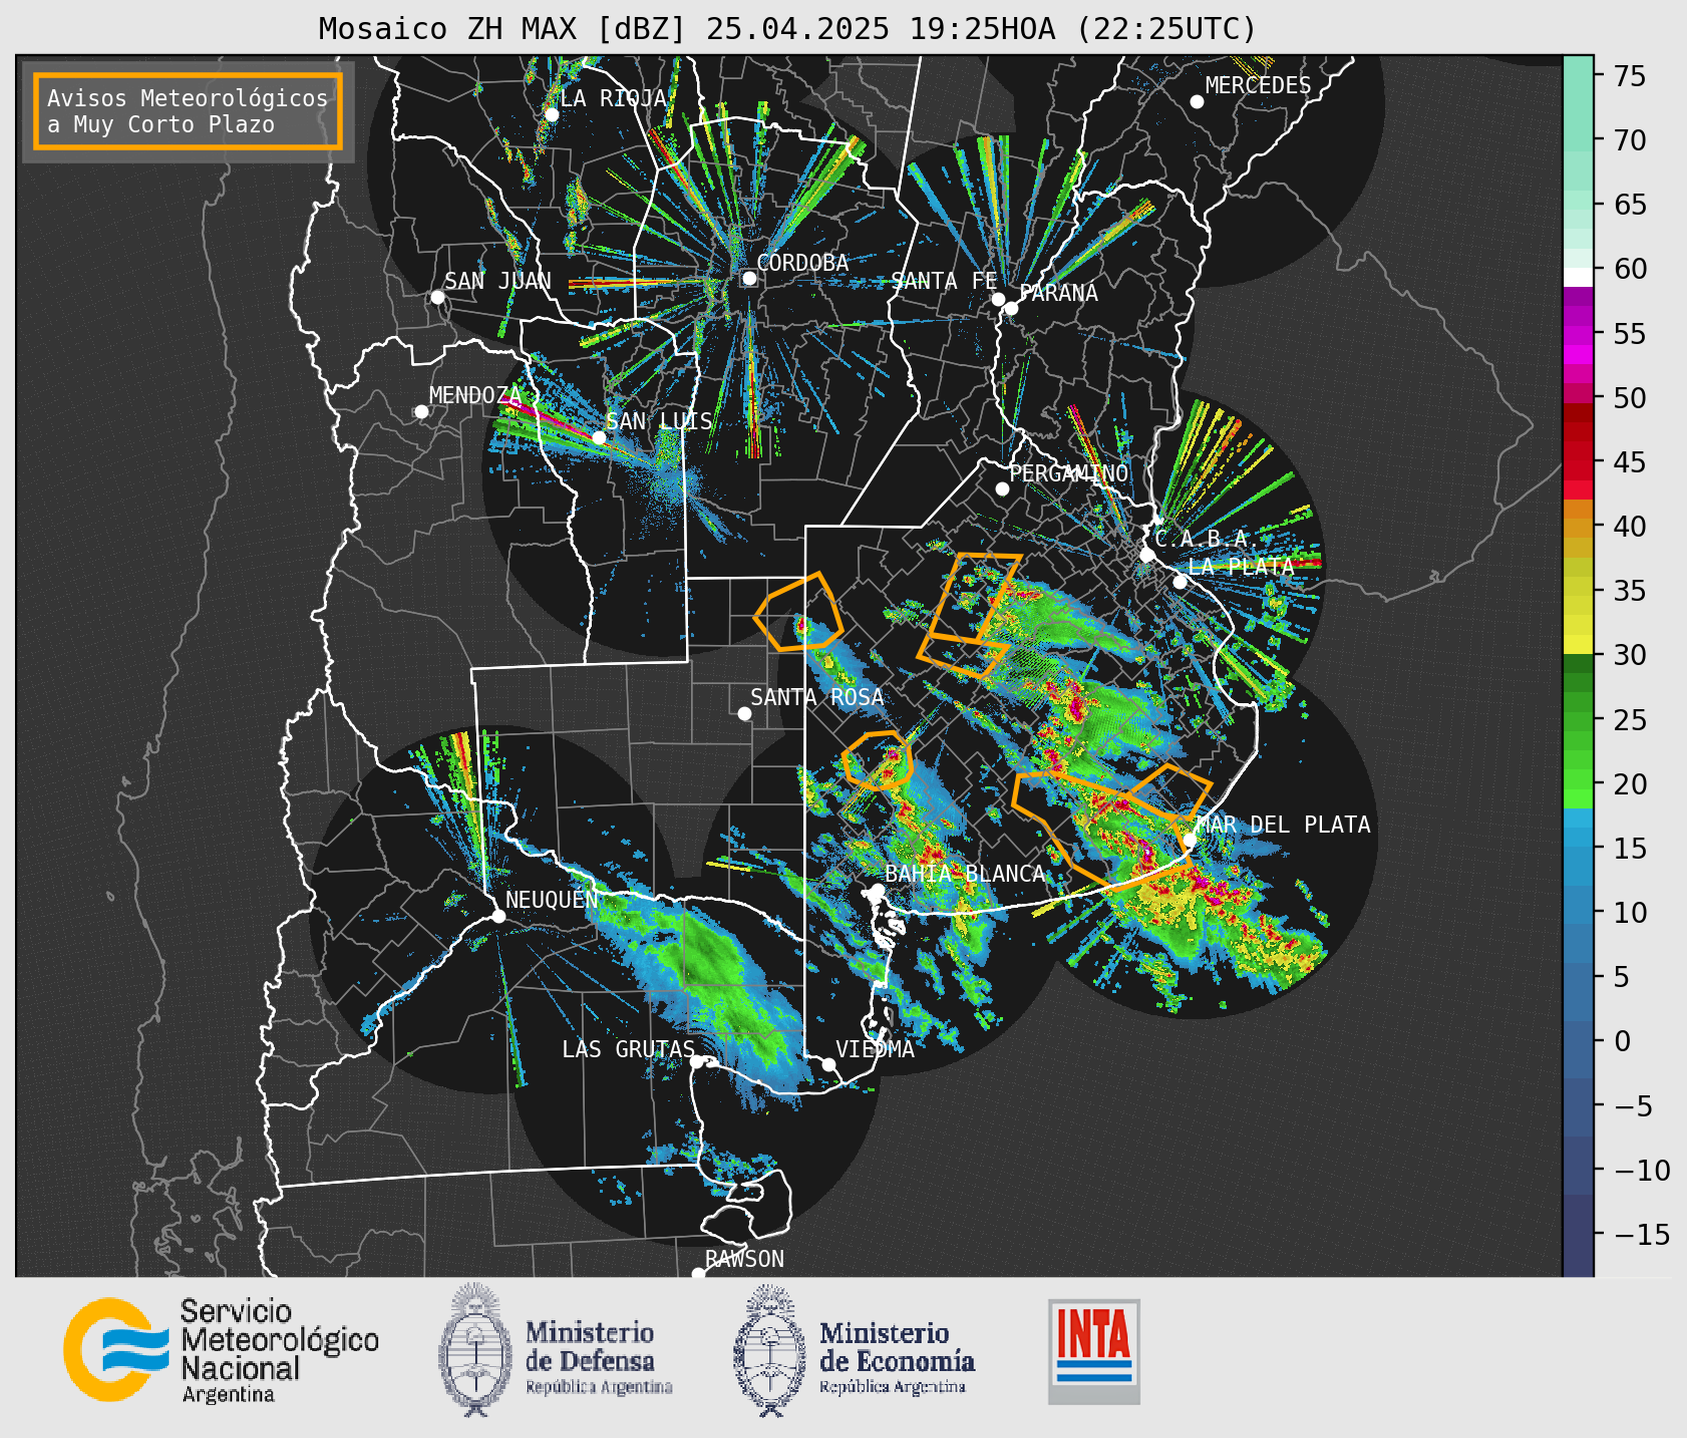This screenshot has height=1438, width=1687.
Task: Click the Ministerio de Economía emblem
Action: coord(770,1350)
